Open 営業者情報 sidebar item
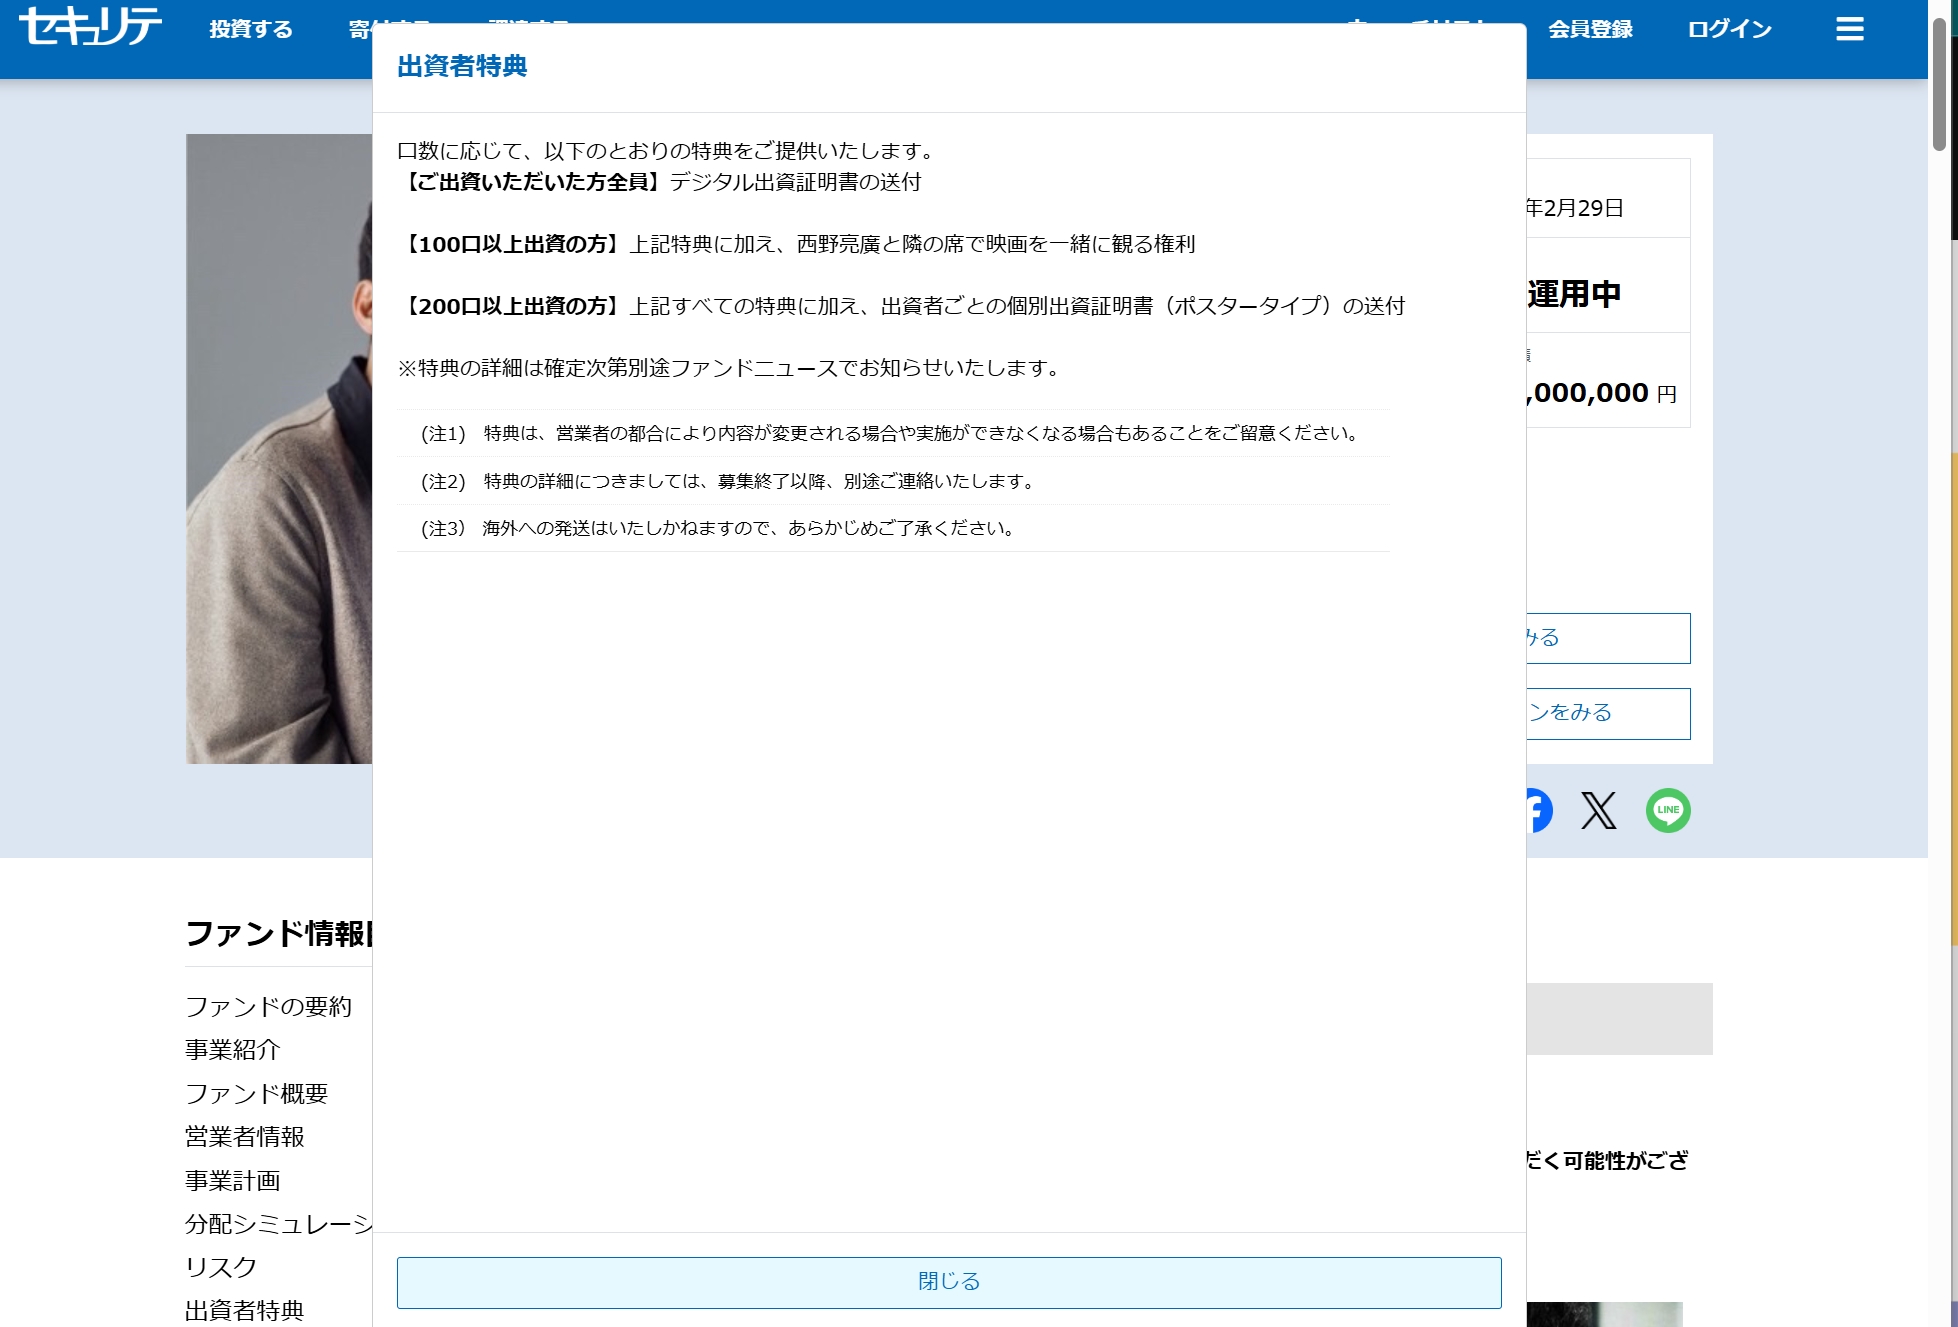Viewport: 1958px width, 1327px height. click(244, 1136)
